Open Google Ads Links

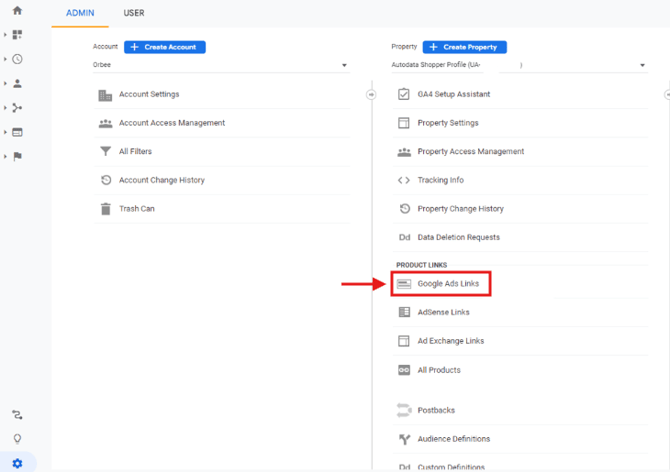pos(448,284)
